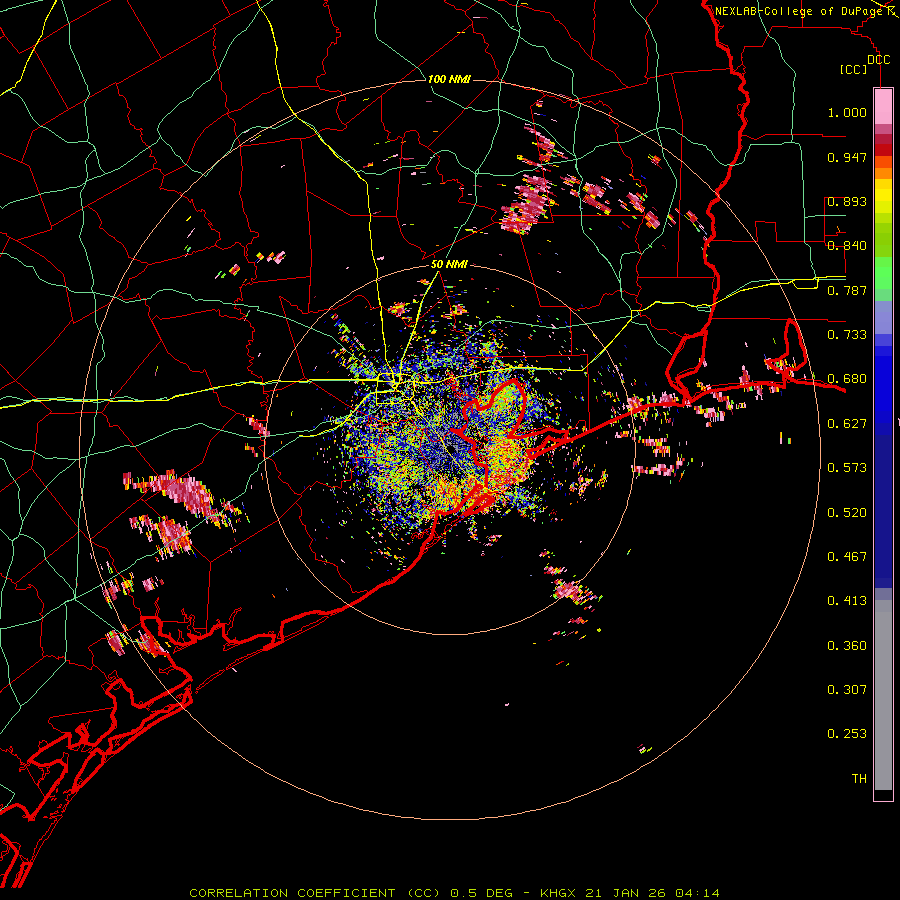Select the 0.733 scale value
900x900 pixels.
pos(847,335)
